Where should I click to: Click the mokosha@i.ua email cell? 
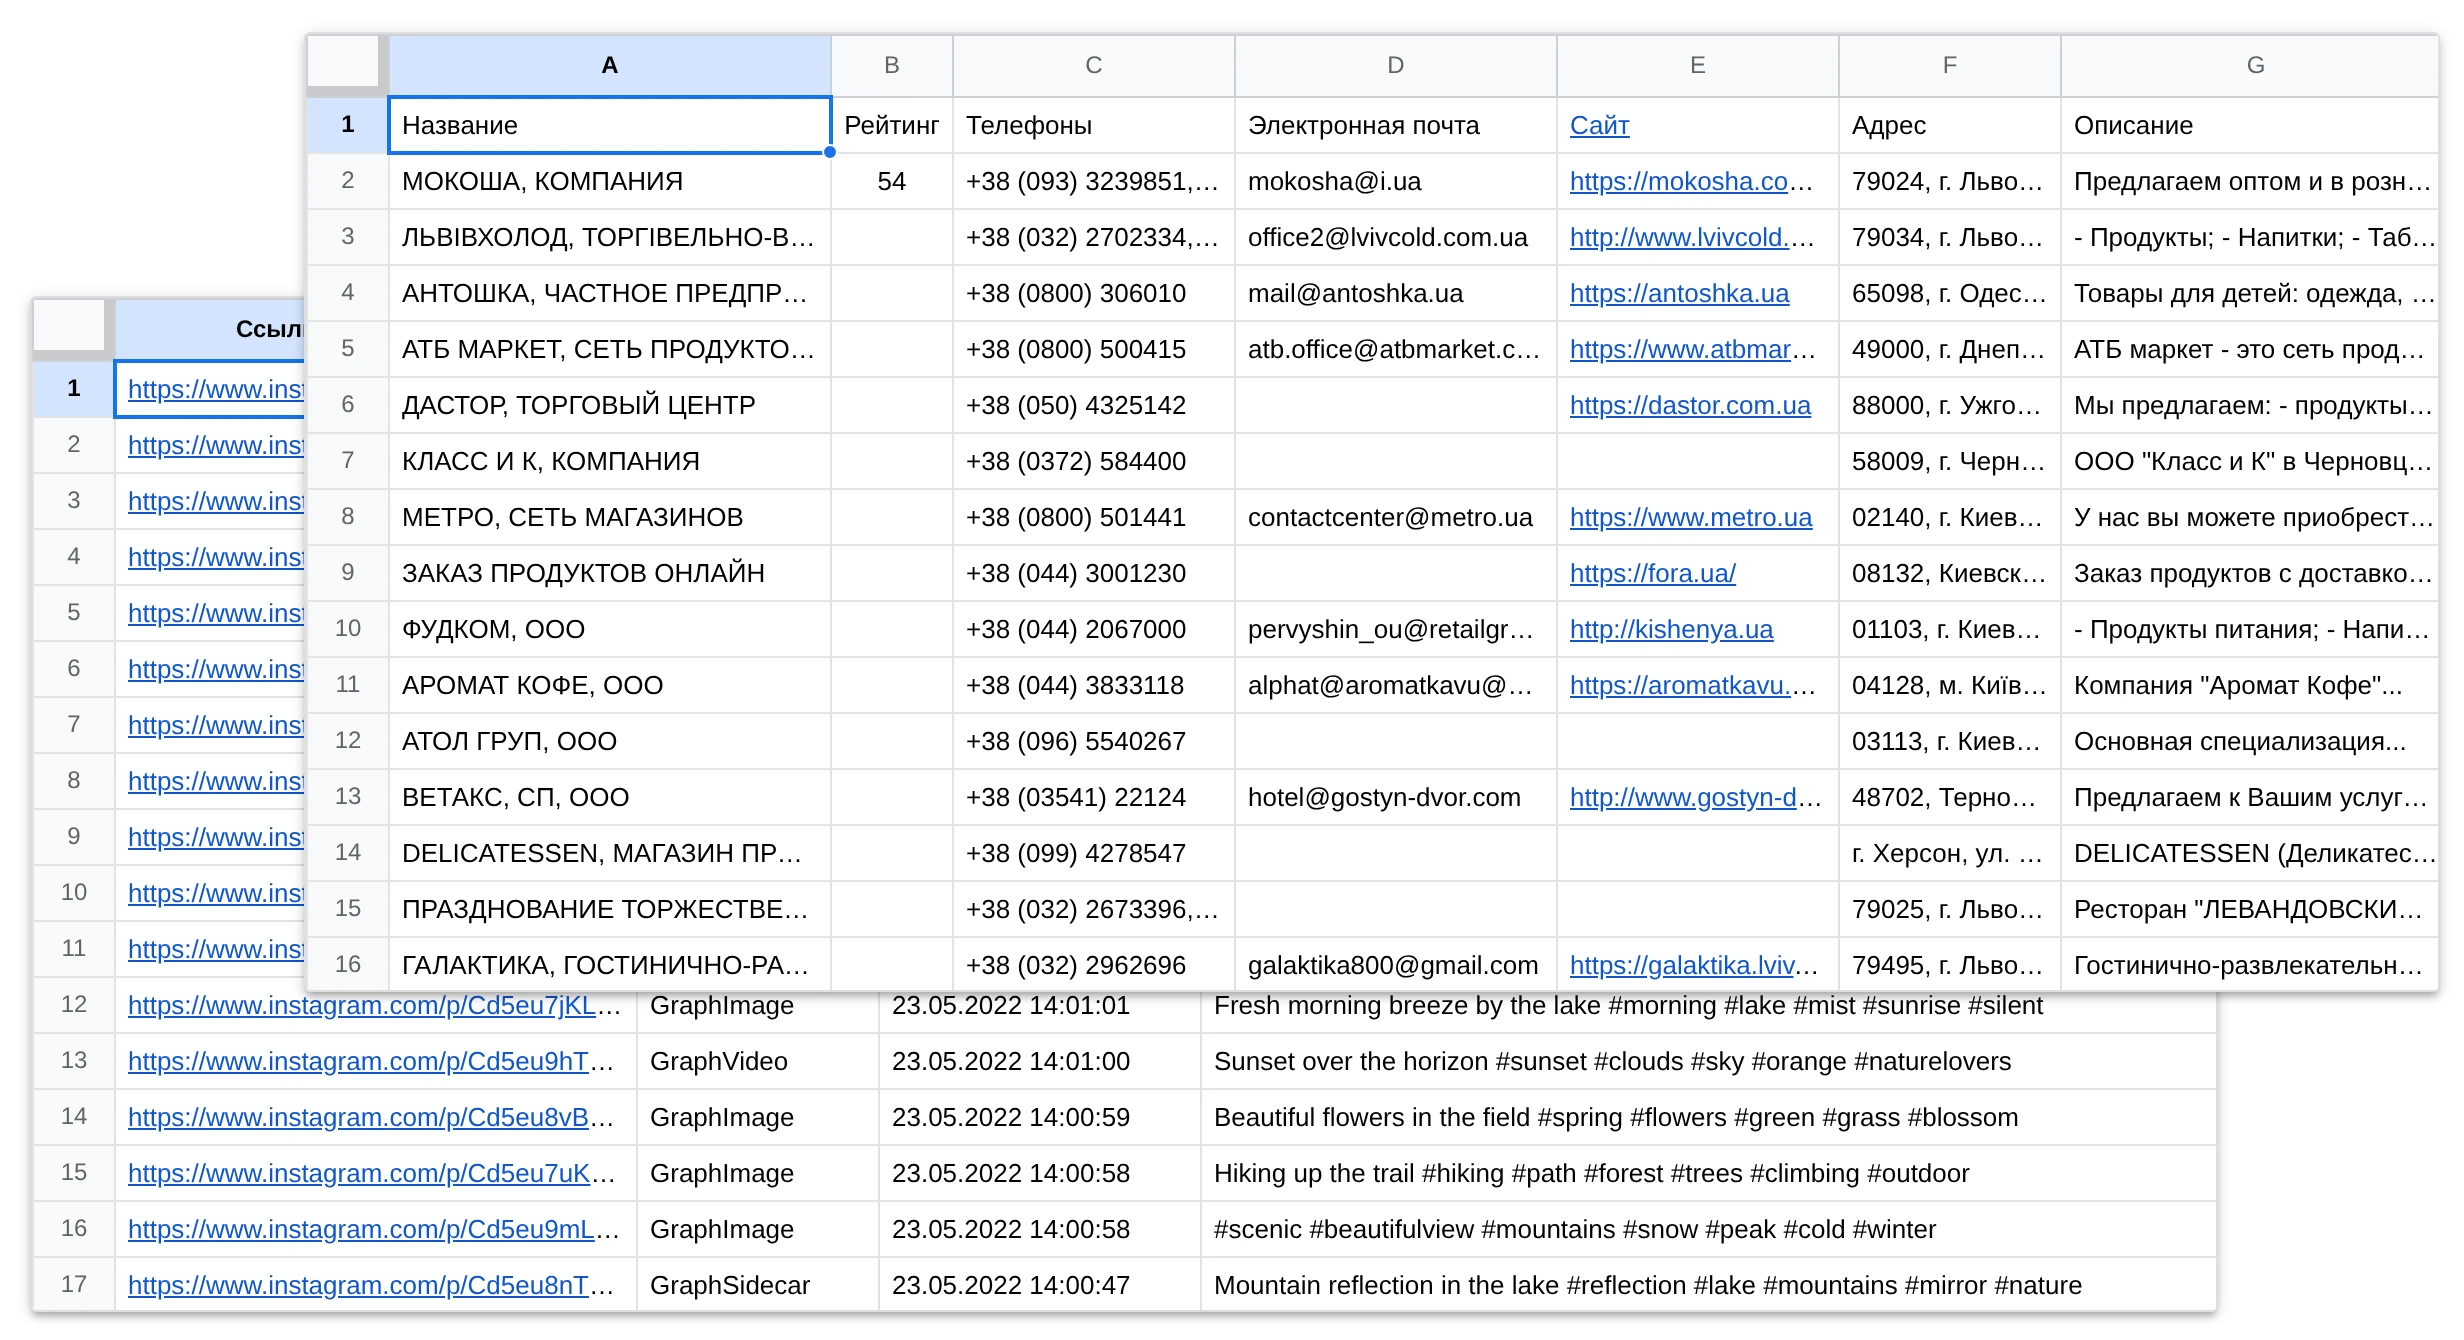1395,181
